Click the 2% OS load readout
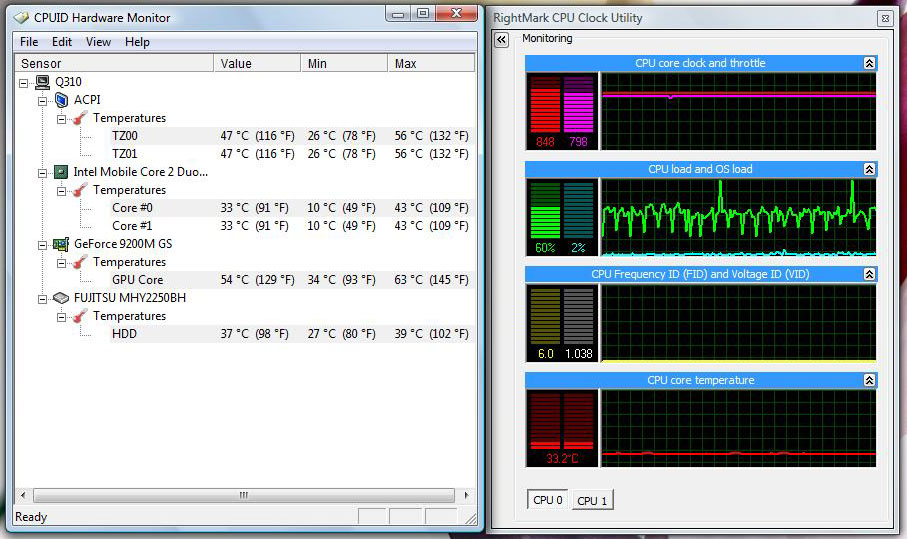This screenshot has width=907, height=539. [578, 248]
